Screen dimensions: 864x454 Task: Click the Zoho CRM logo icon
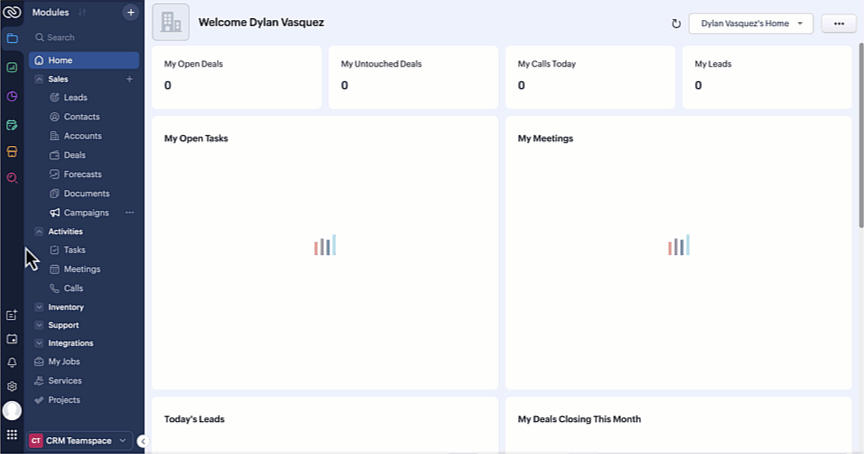coord(12,13)
